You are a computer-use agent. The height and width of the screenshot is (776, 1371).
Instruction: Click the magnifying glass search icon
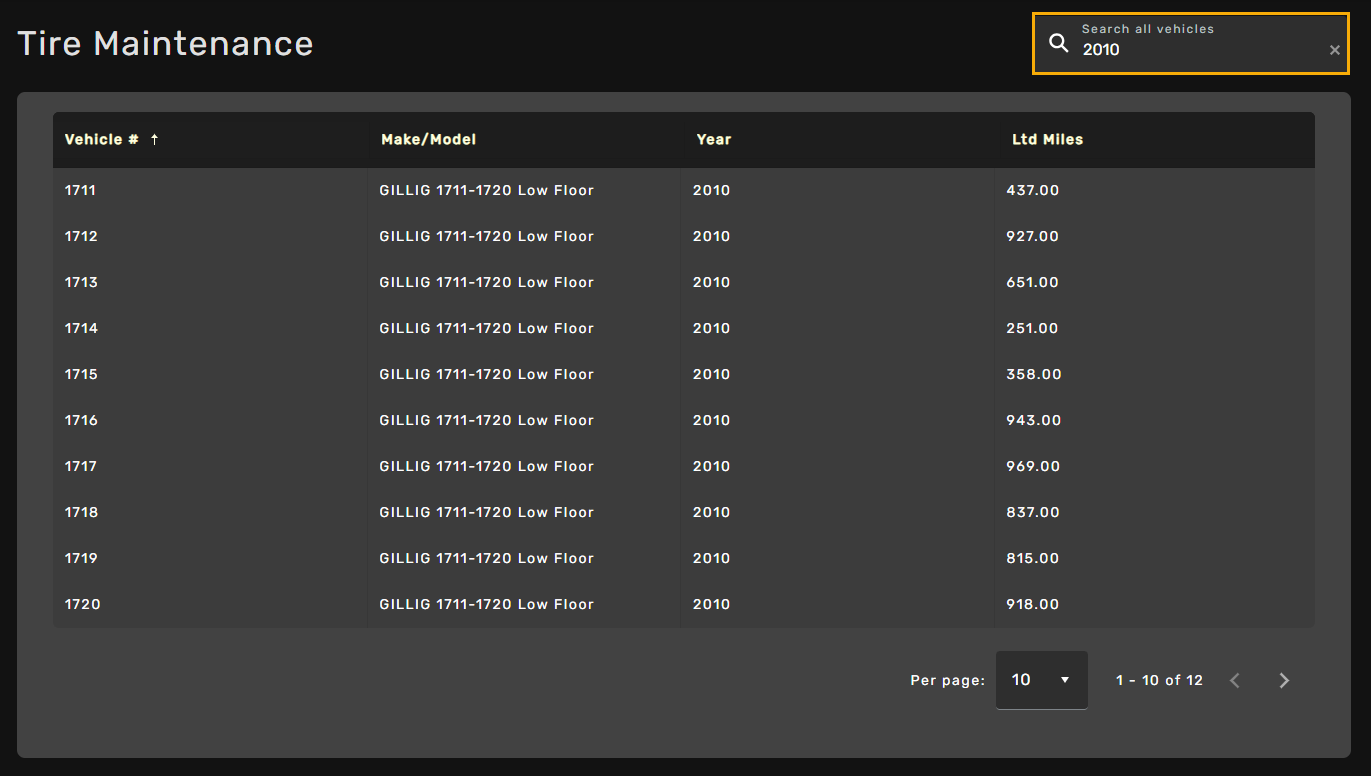[1058, 43]
